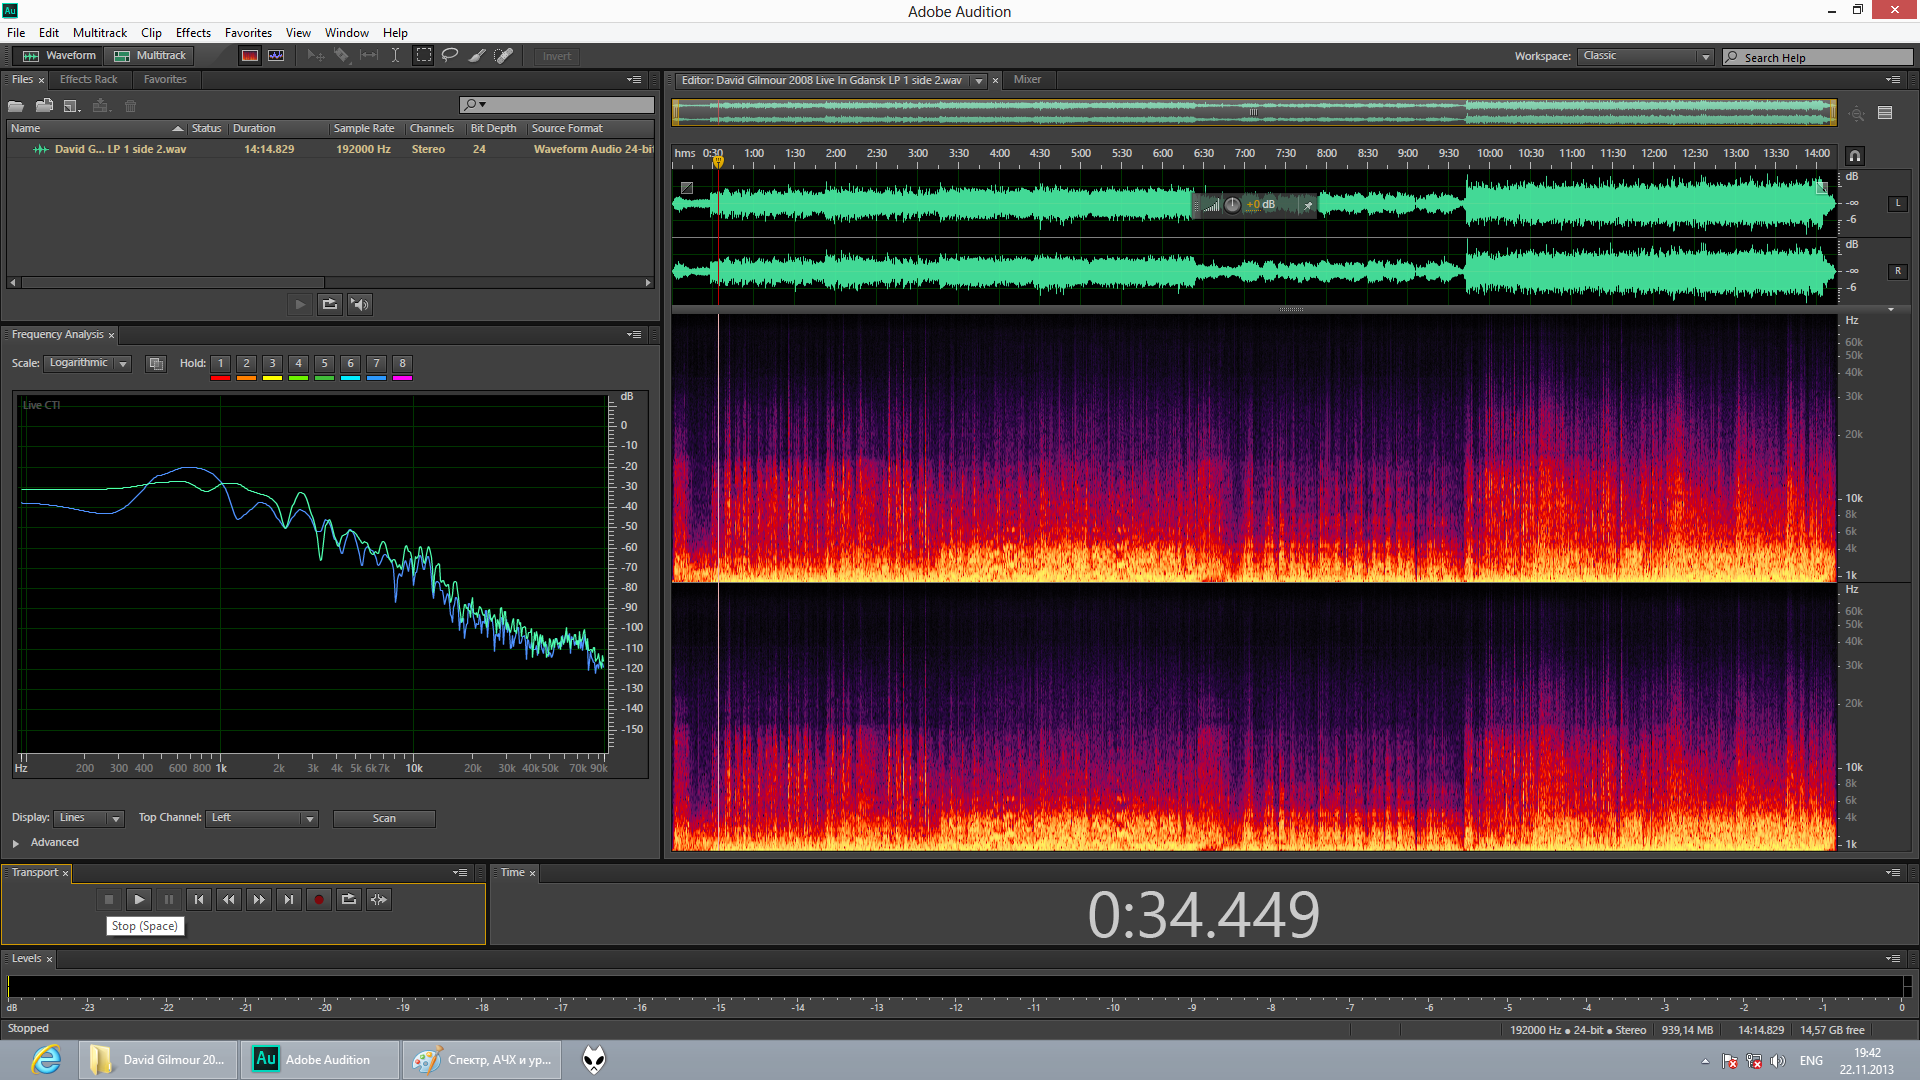The width and height of the screenshot is (1920, 1080).
Task: Select the Lasso Selection tool
Action: (450, 56)
